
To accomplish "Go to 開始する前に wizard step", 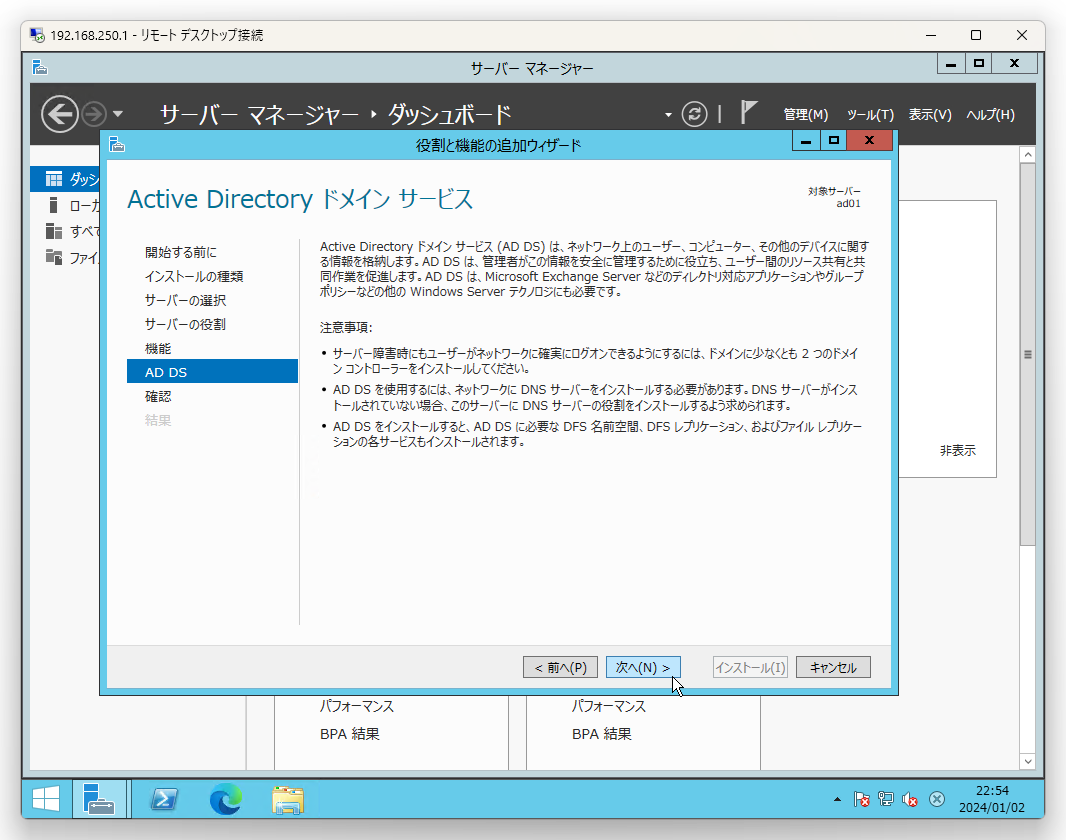I will point(180,253).
